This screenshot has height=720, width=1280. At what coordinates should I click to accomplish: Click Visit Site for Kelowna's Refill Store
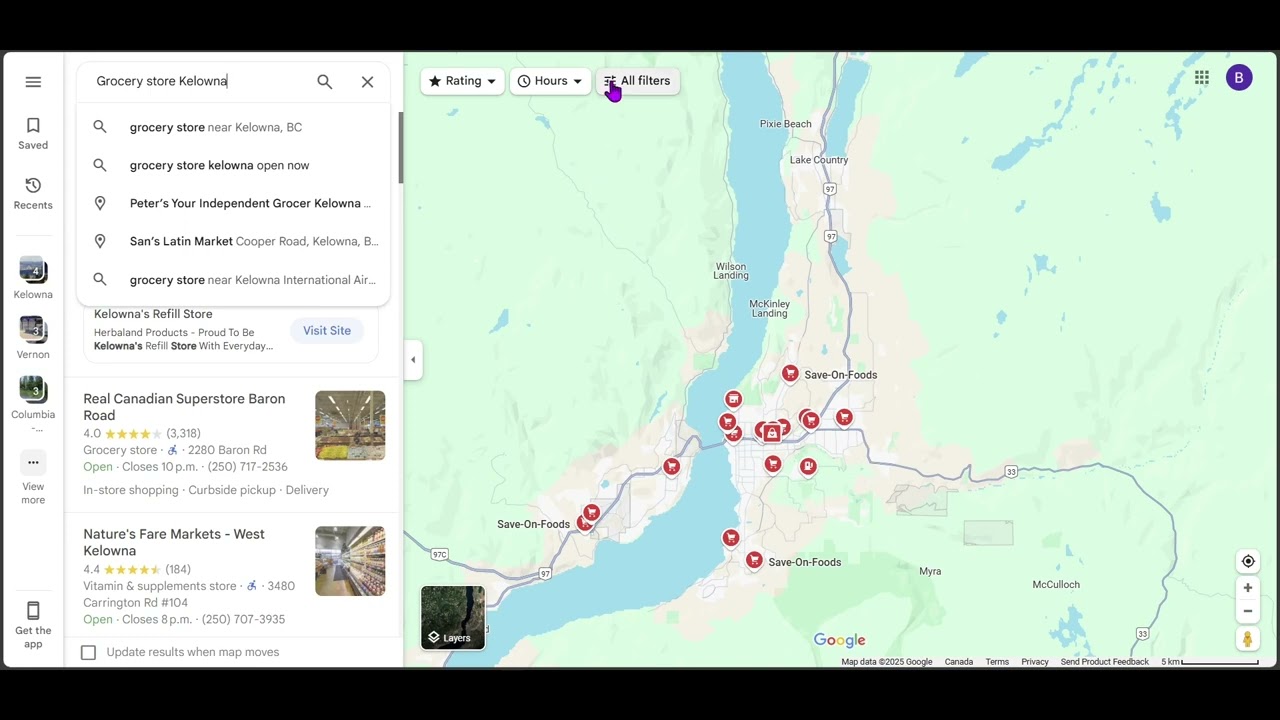click(x=327, y=330)
